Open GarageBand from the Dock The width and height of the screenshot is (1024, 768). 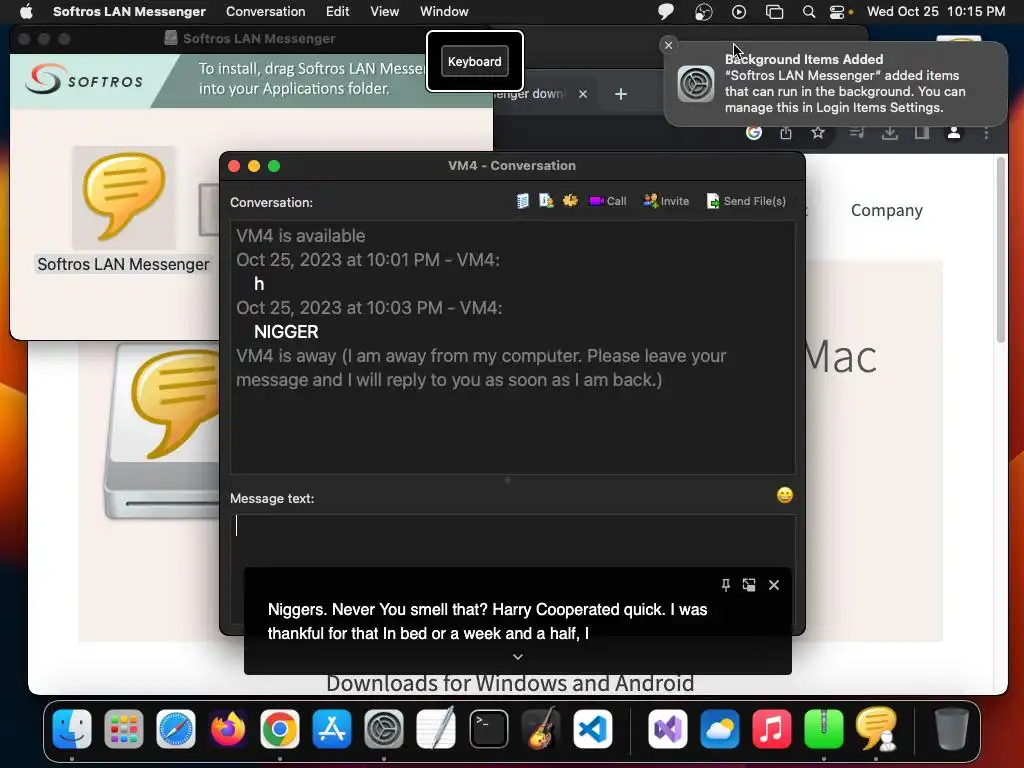click(541, 729)
